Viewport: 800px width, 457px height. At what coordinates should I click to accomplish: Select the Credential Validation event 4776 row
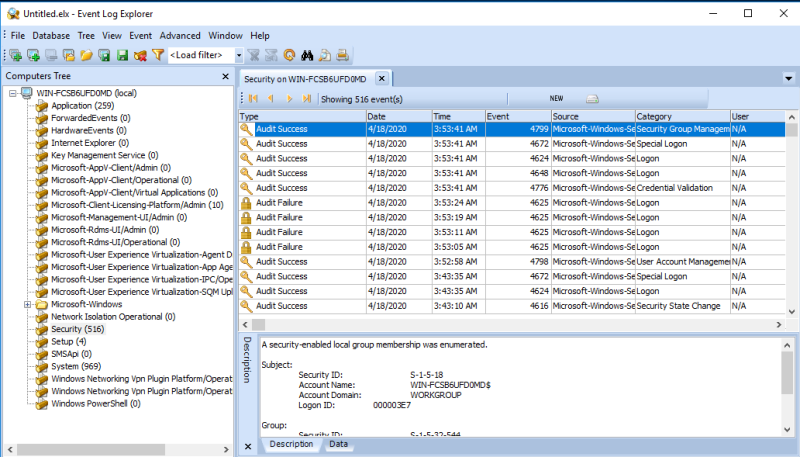point(512,188)
